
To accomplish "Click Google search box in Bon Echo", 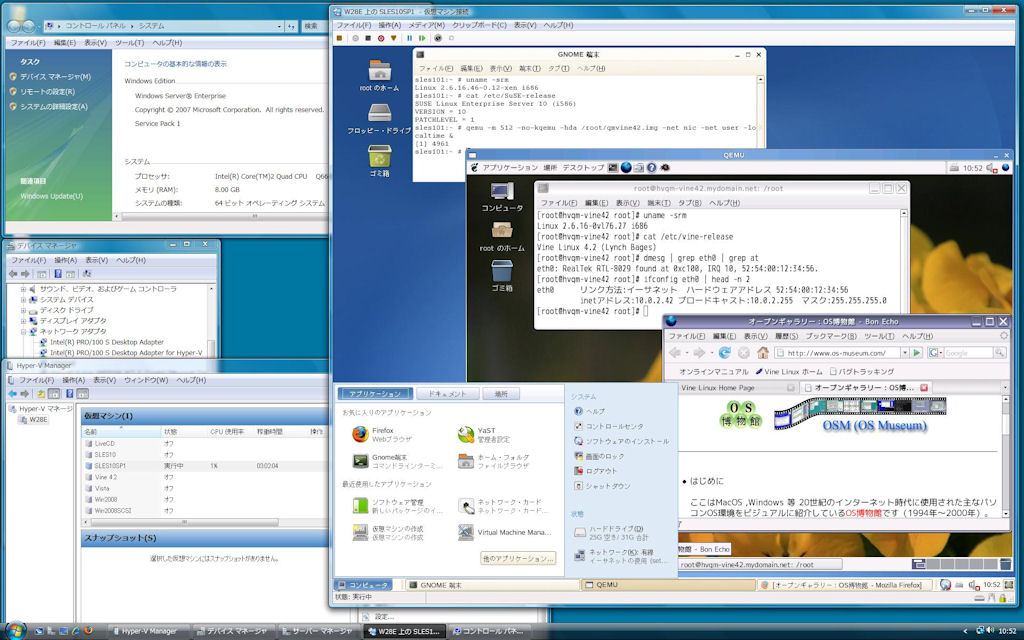I will (x=968, y=353).
